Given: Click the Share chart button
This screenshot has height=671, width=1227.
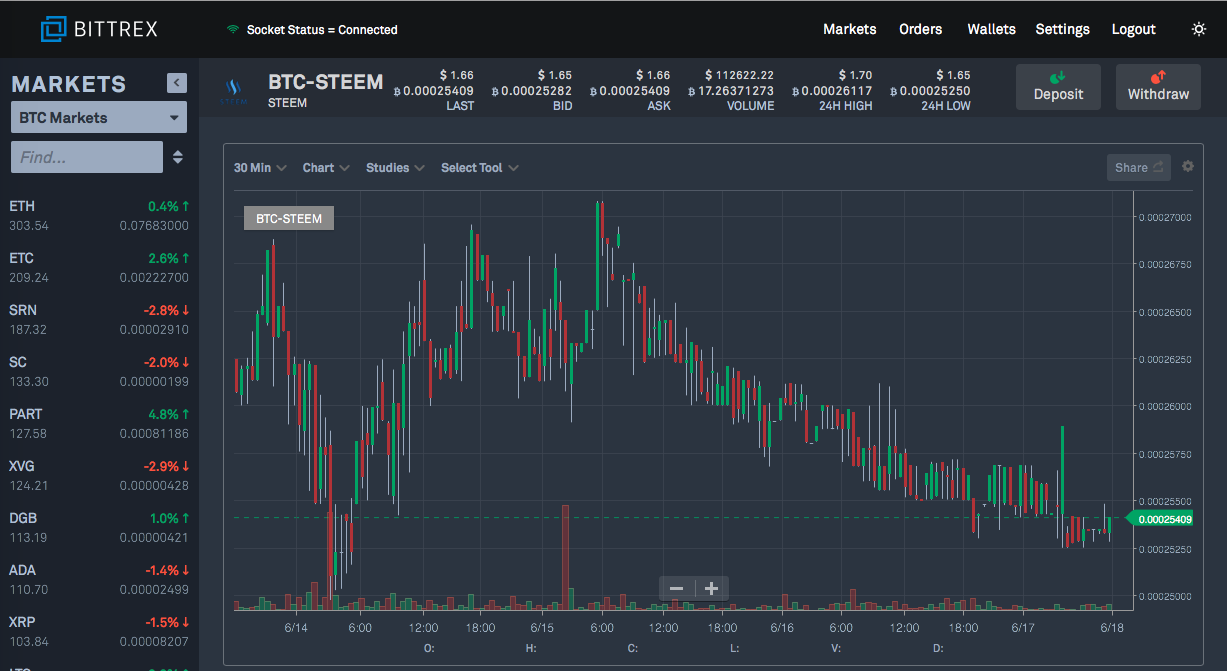Looking at the screenshot, I should (1139, 167).
